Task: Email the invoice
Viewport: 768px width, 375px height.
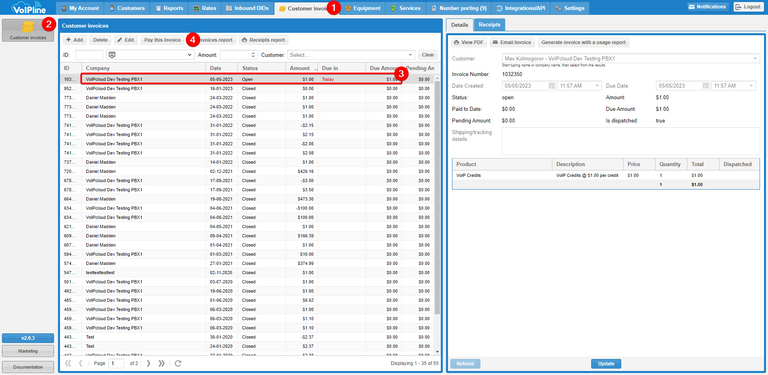Action: [512, 43]
